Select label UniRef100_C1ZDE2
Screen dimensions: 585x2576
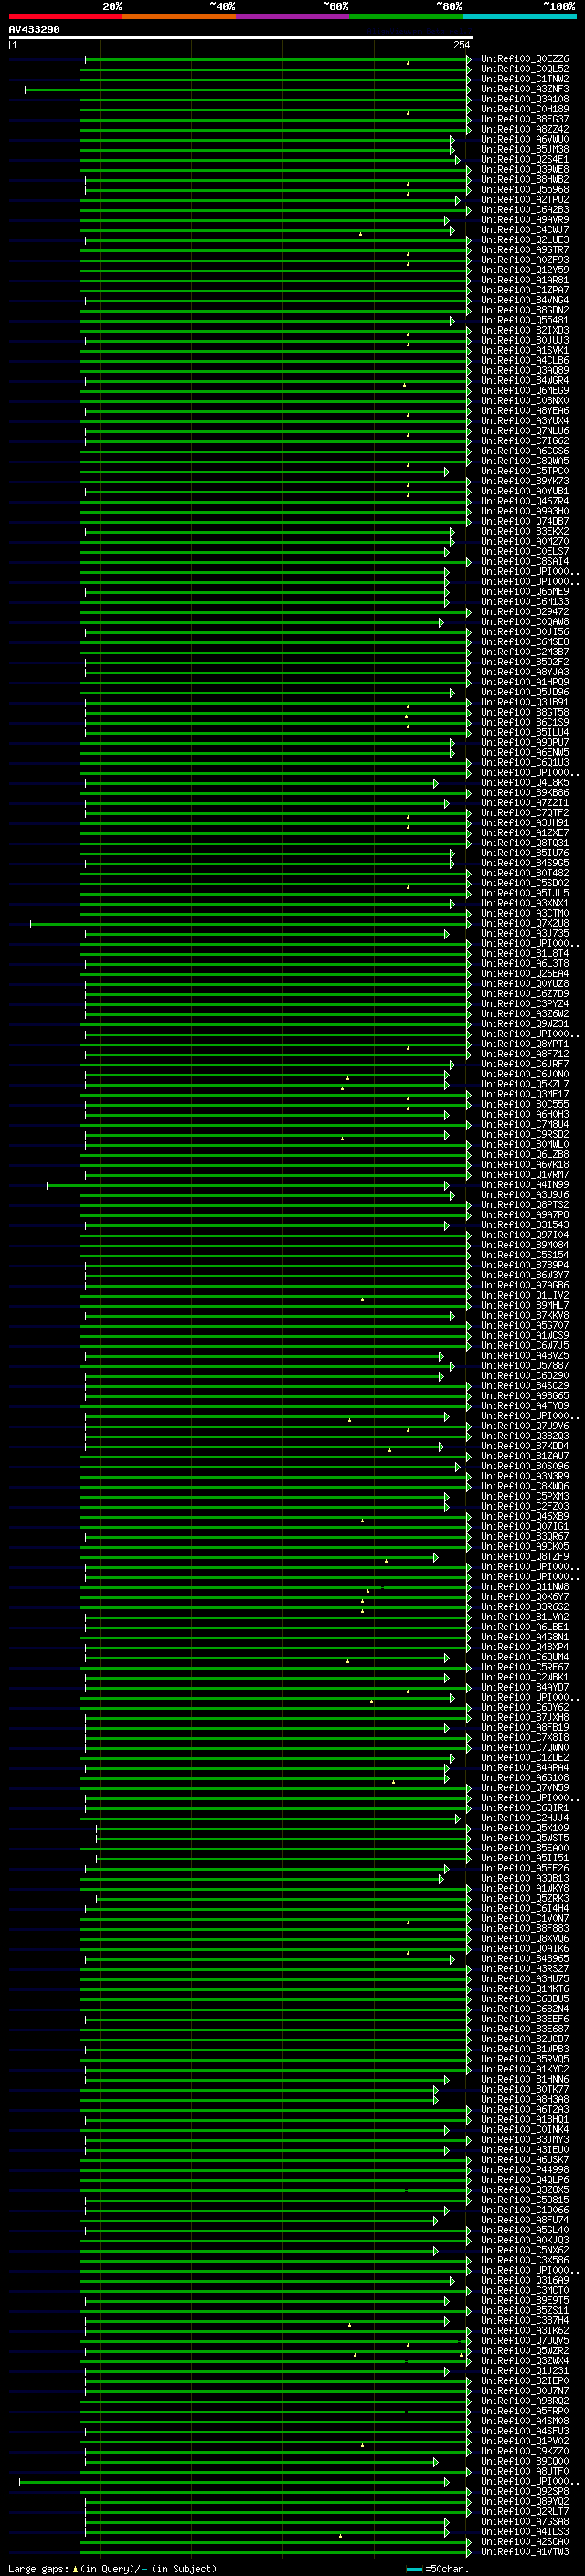coord(524,1757)
